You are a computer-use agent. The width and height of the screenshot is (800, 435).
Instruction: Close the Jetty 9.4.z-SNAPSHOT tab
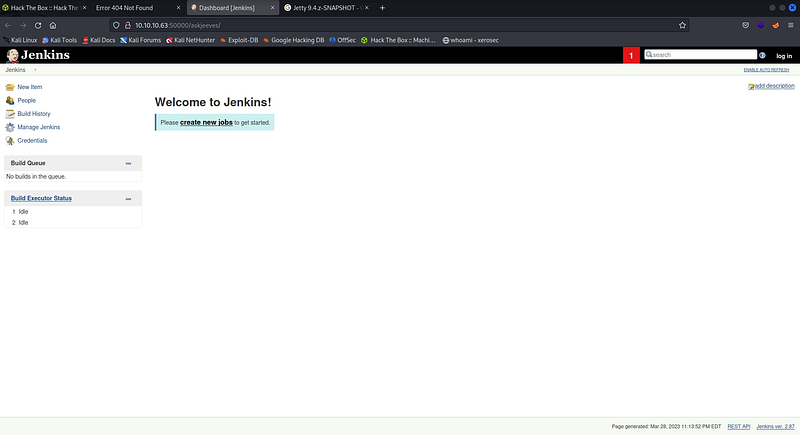coord(367,8)
